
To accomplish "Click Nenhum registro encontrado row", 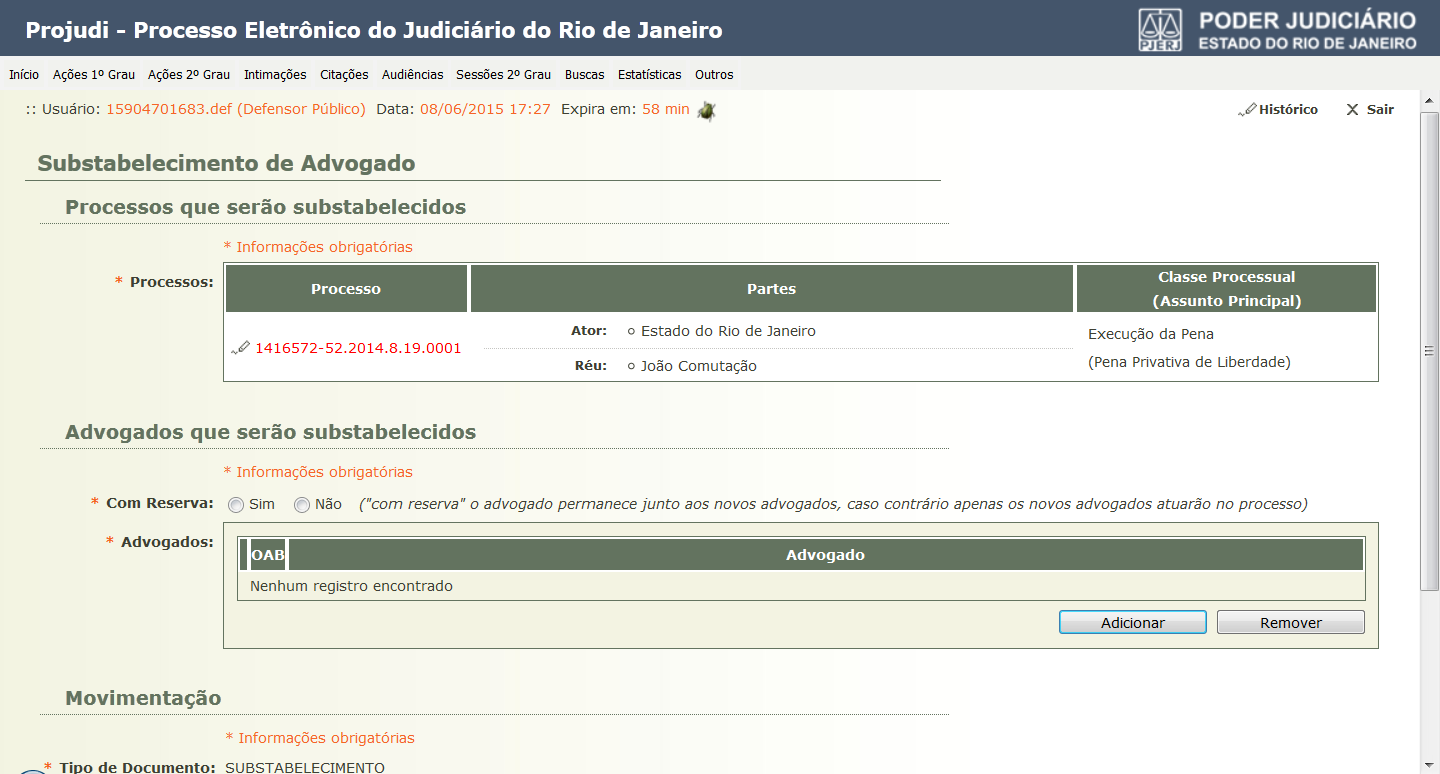I will (x=801, y=586).
